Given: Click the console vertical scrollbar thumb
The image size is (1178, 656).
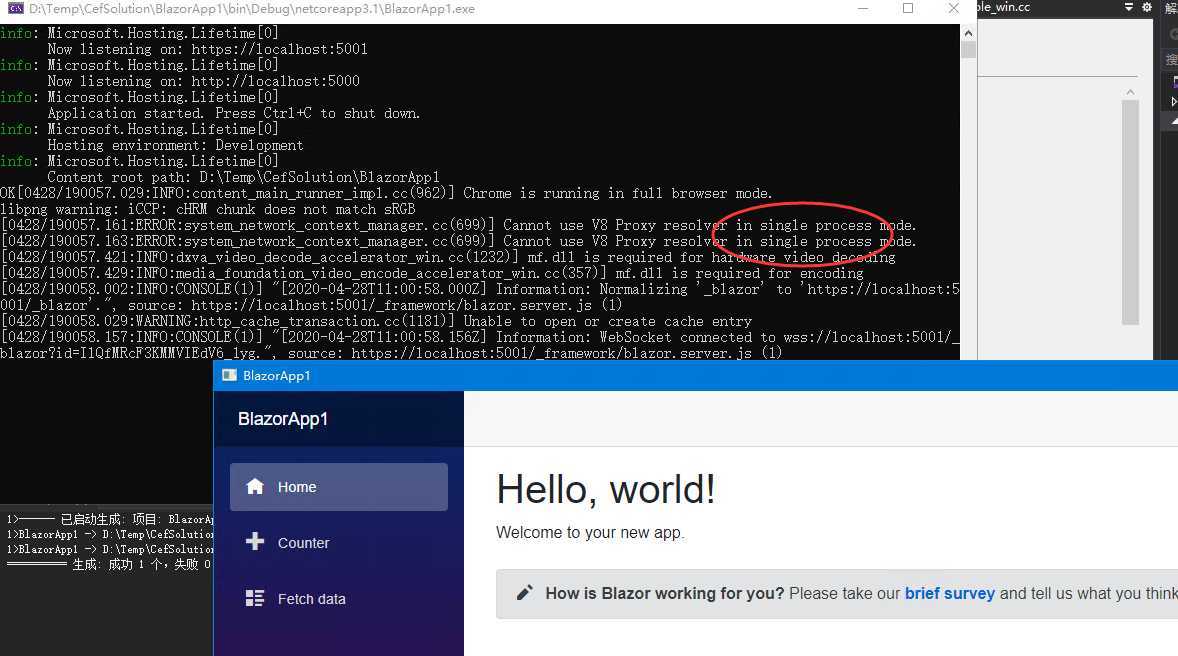Looking at the screenshot, I should [968, 50].
